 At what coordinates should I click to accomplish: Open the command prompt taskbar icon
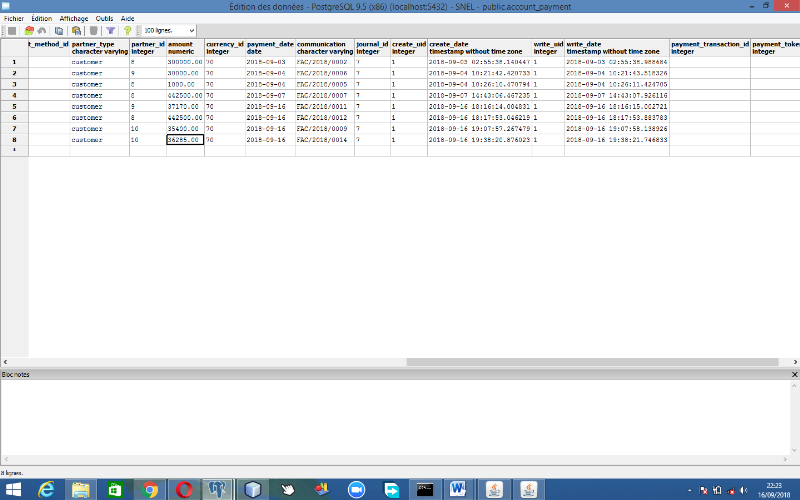425,490
